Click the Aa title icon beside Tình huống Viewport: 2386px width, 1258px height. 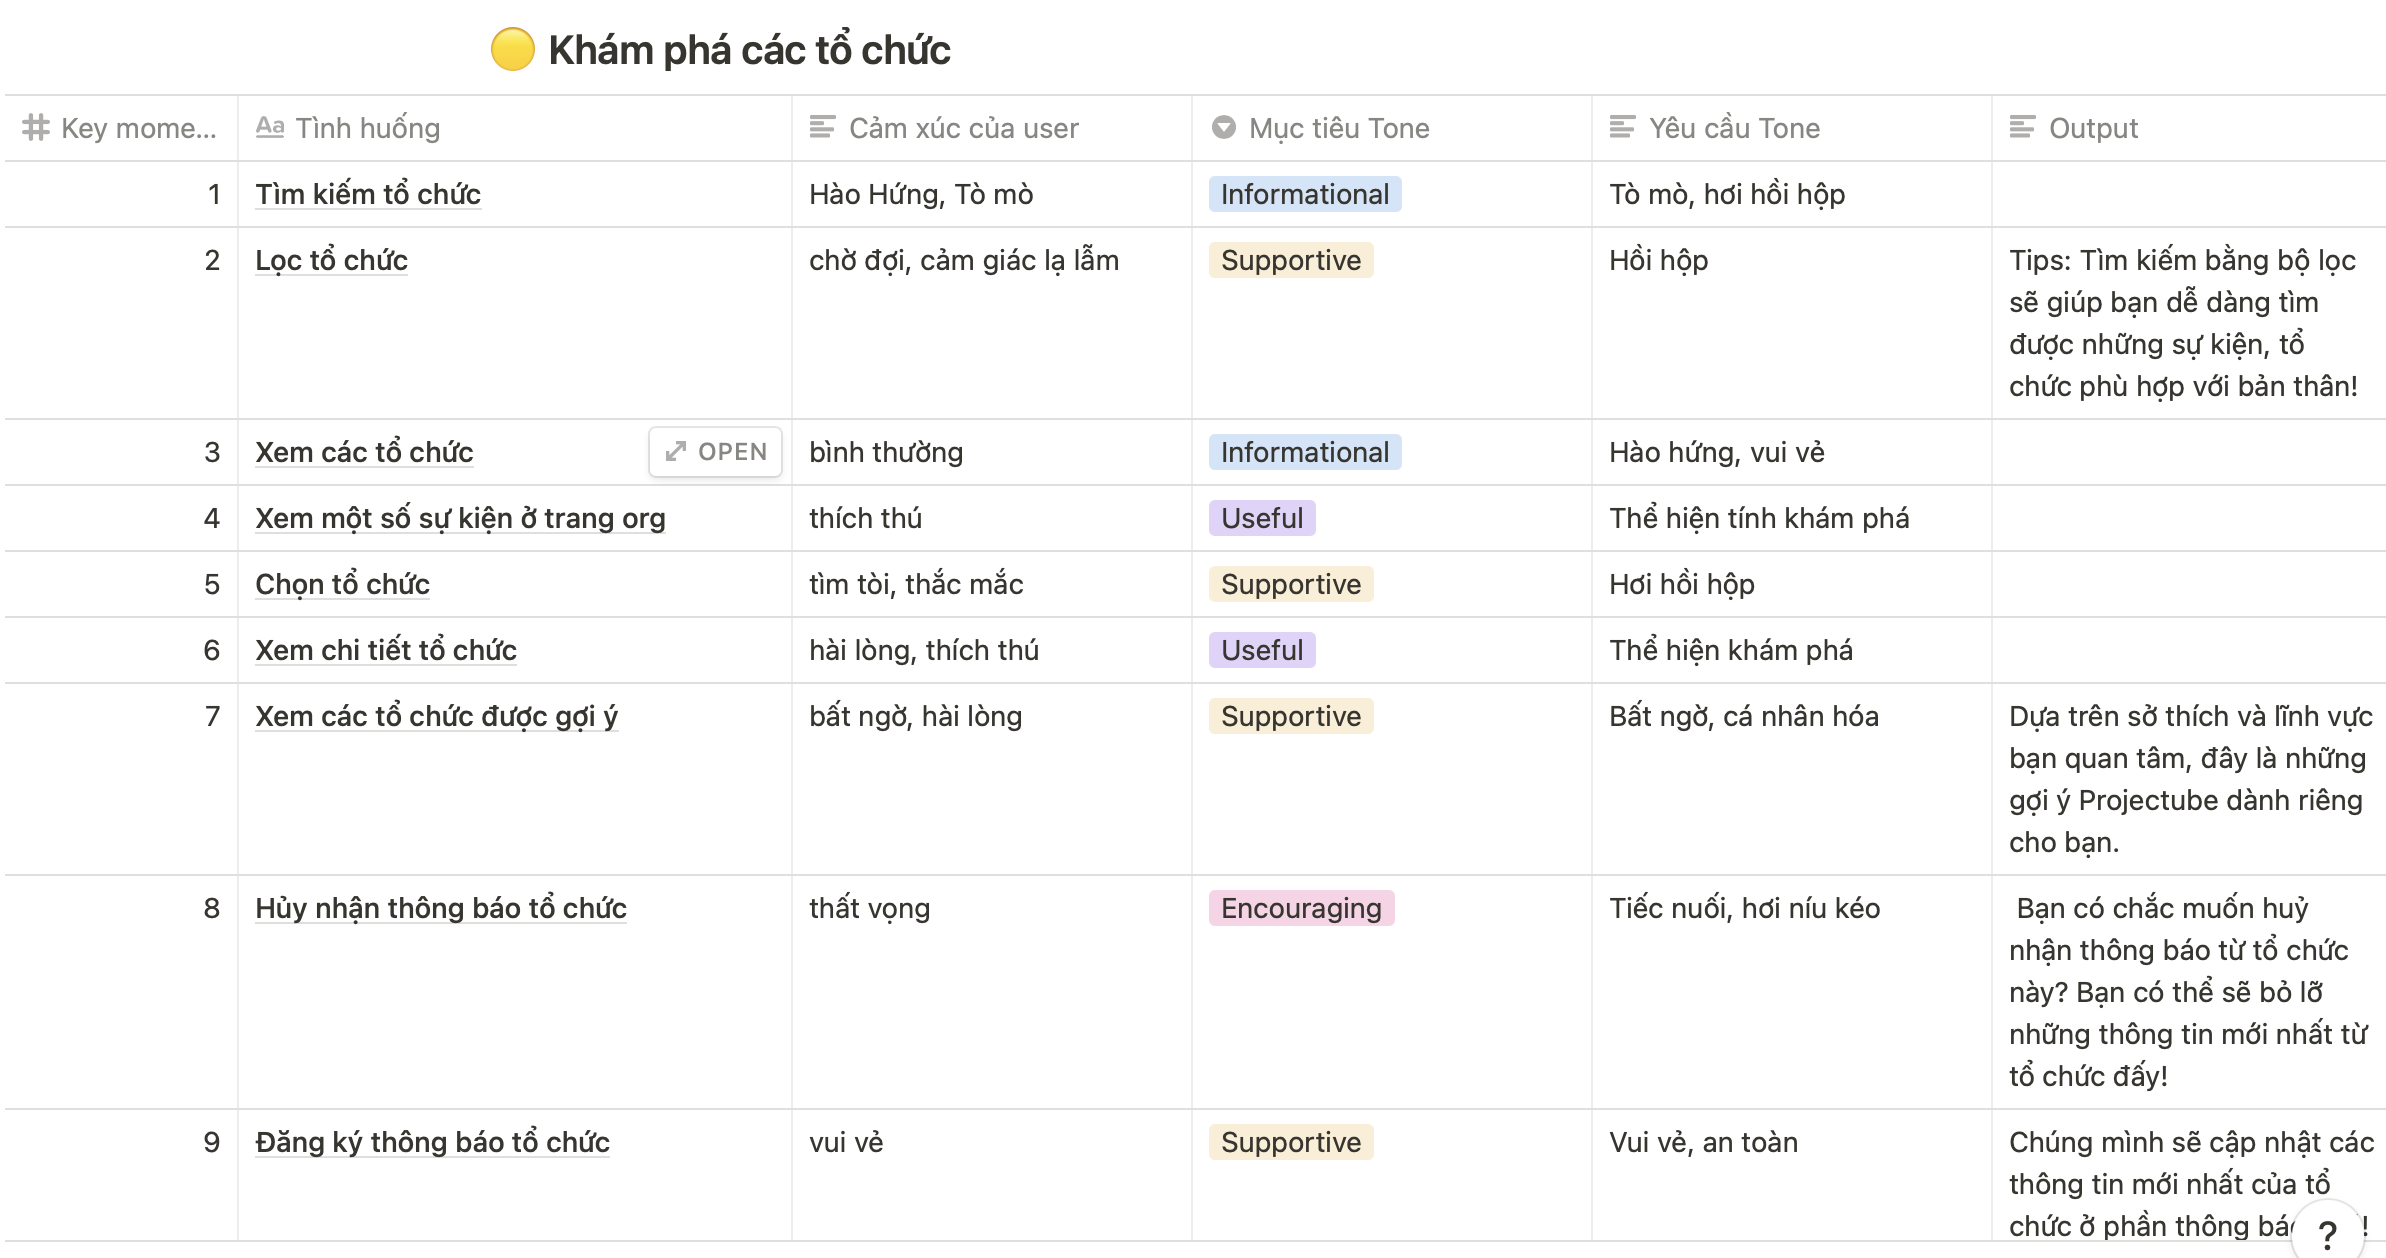tap(270, 127)
